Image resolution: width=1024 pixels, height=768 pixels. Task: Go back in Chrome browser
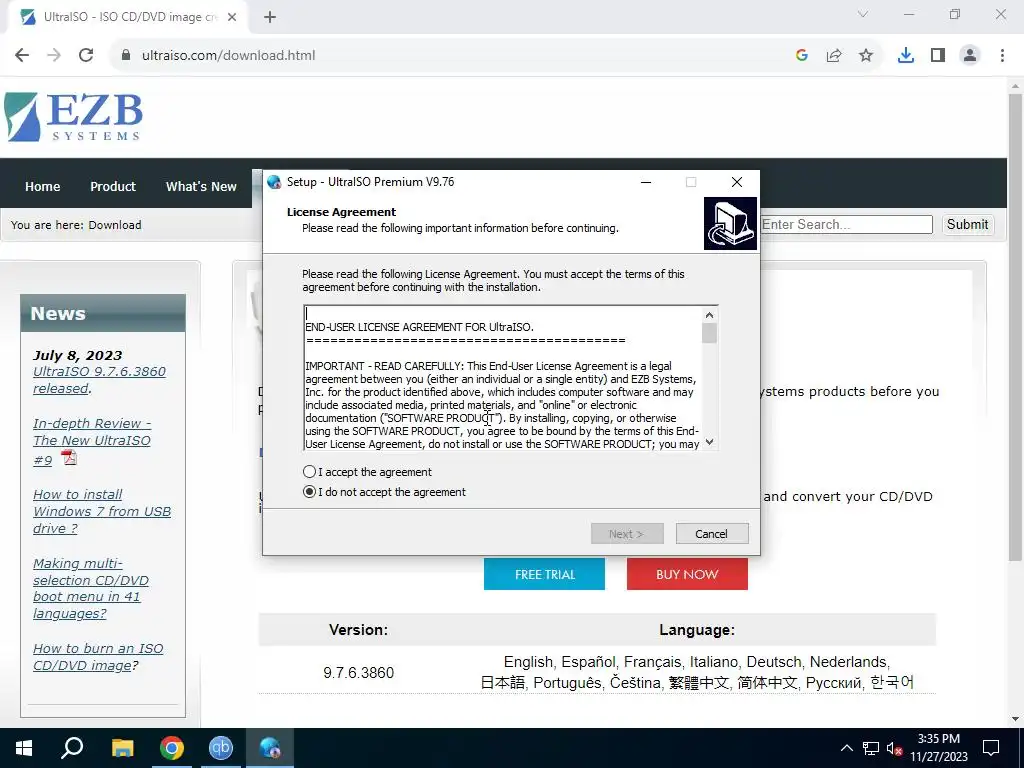tap(22, 55)
